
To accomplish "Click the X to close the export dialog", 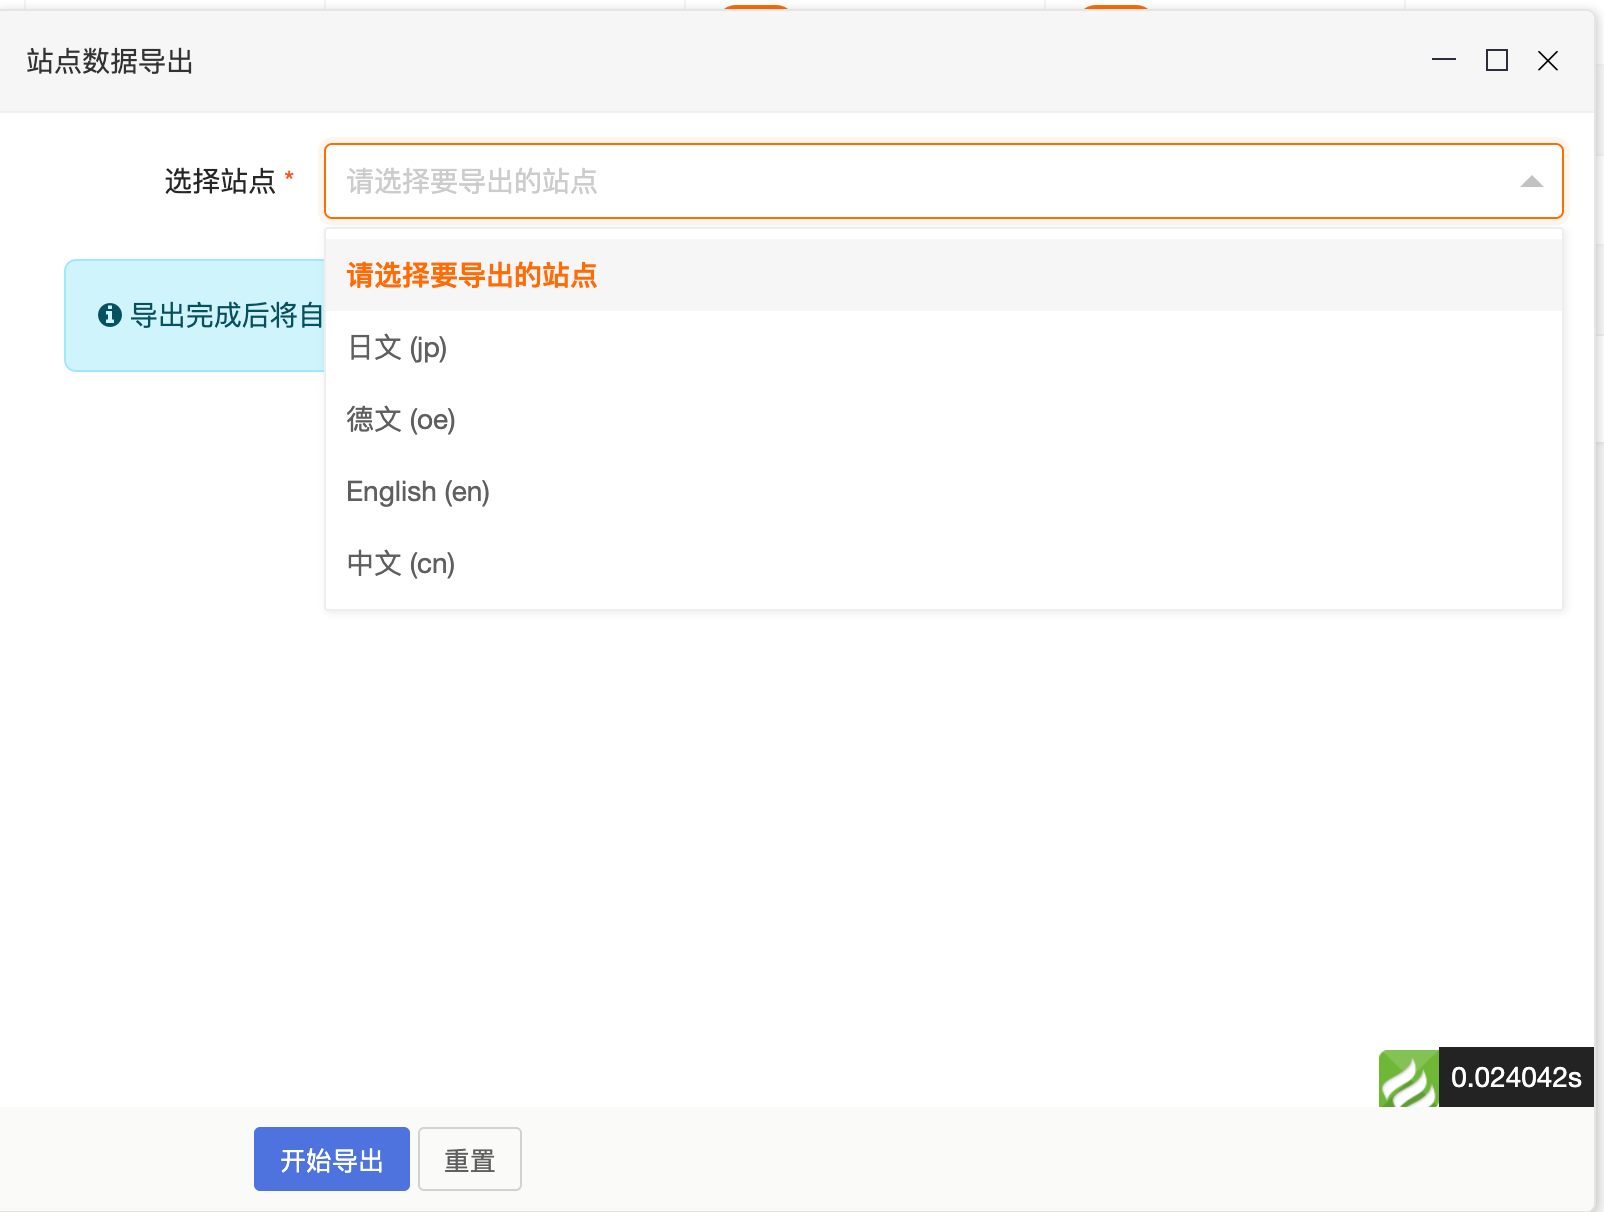I will (x=1548, y=61).
